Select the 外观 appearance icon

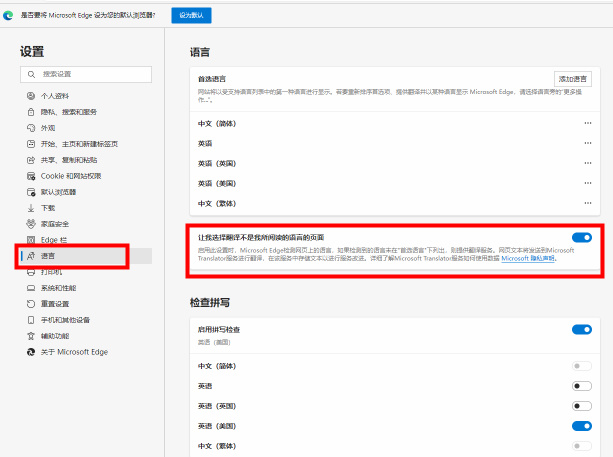click(x=31, y=128)
